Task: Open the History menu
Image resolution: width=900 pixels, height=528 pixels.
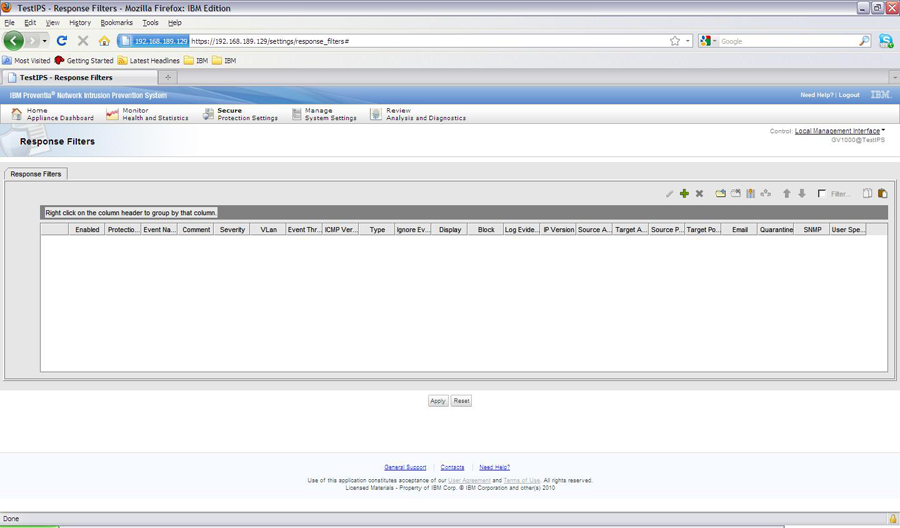Action: click(x=80, y=23)
